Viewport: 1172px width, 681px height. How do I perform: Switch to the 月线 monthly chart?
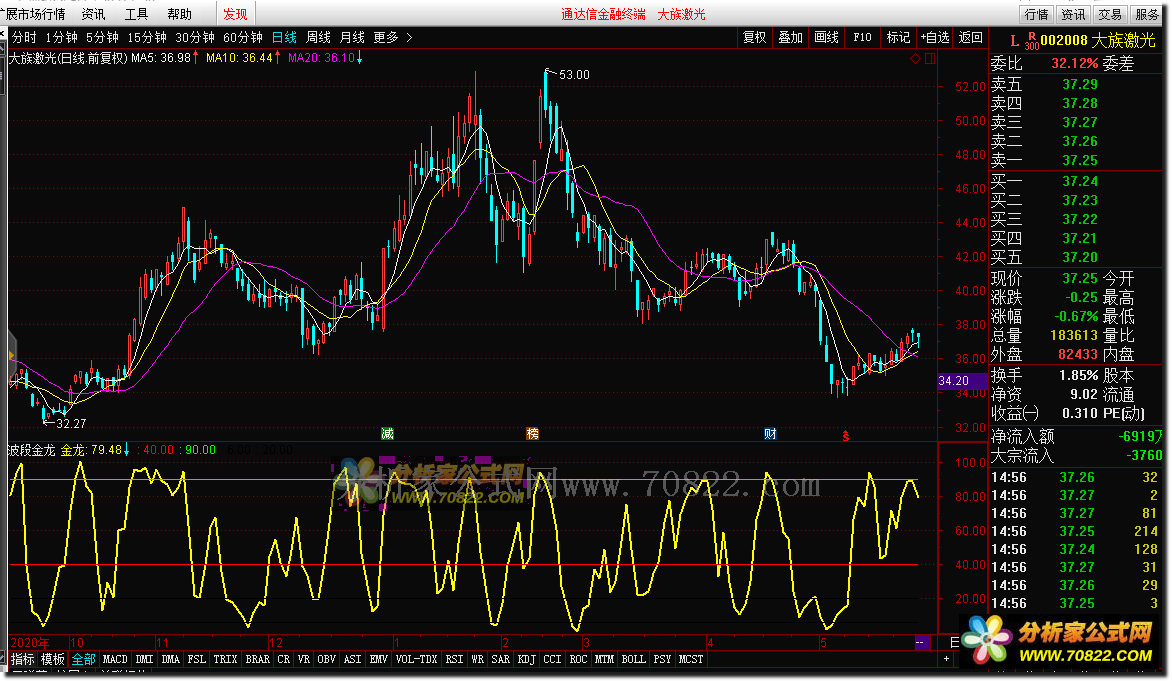tap(352, 37)
